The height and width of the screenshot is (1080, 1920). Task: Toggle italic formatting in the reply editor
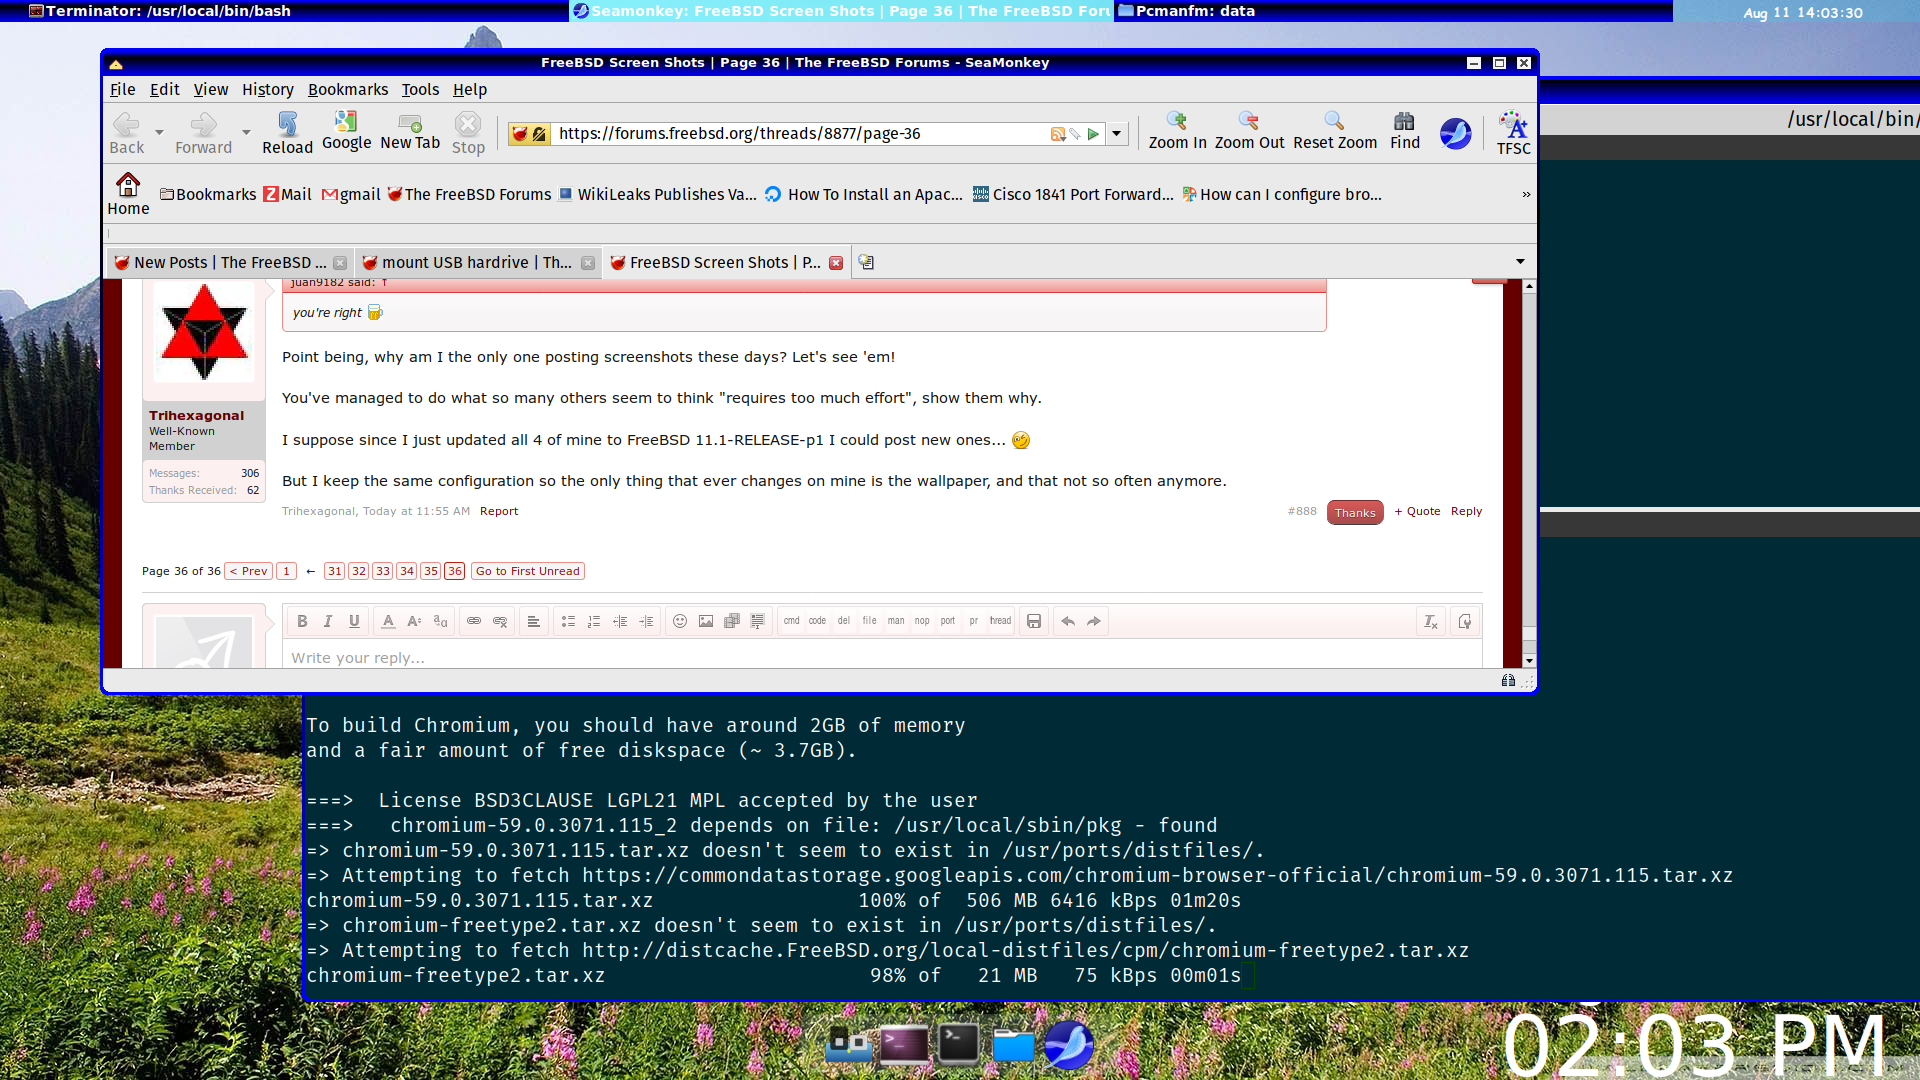[328, 621]
